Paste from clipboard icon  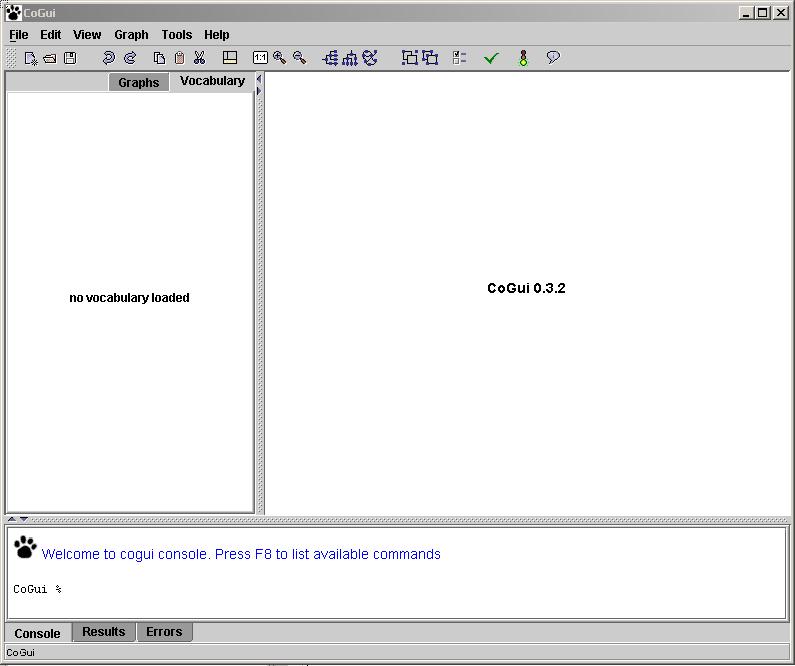click(179, 58)
